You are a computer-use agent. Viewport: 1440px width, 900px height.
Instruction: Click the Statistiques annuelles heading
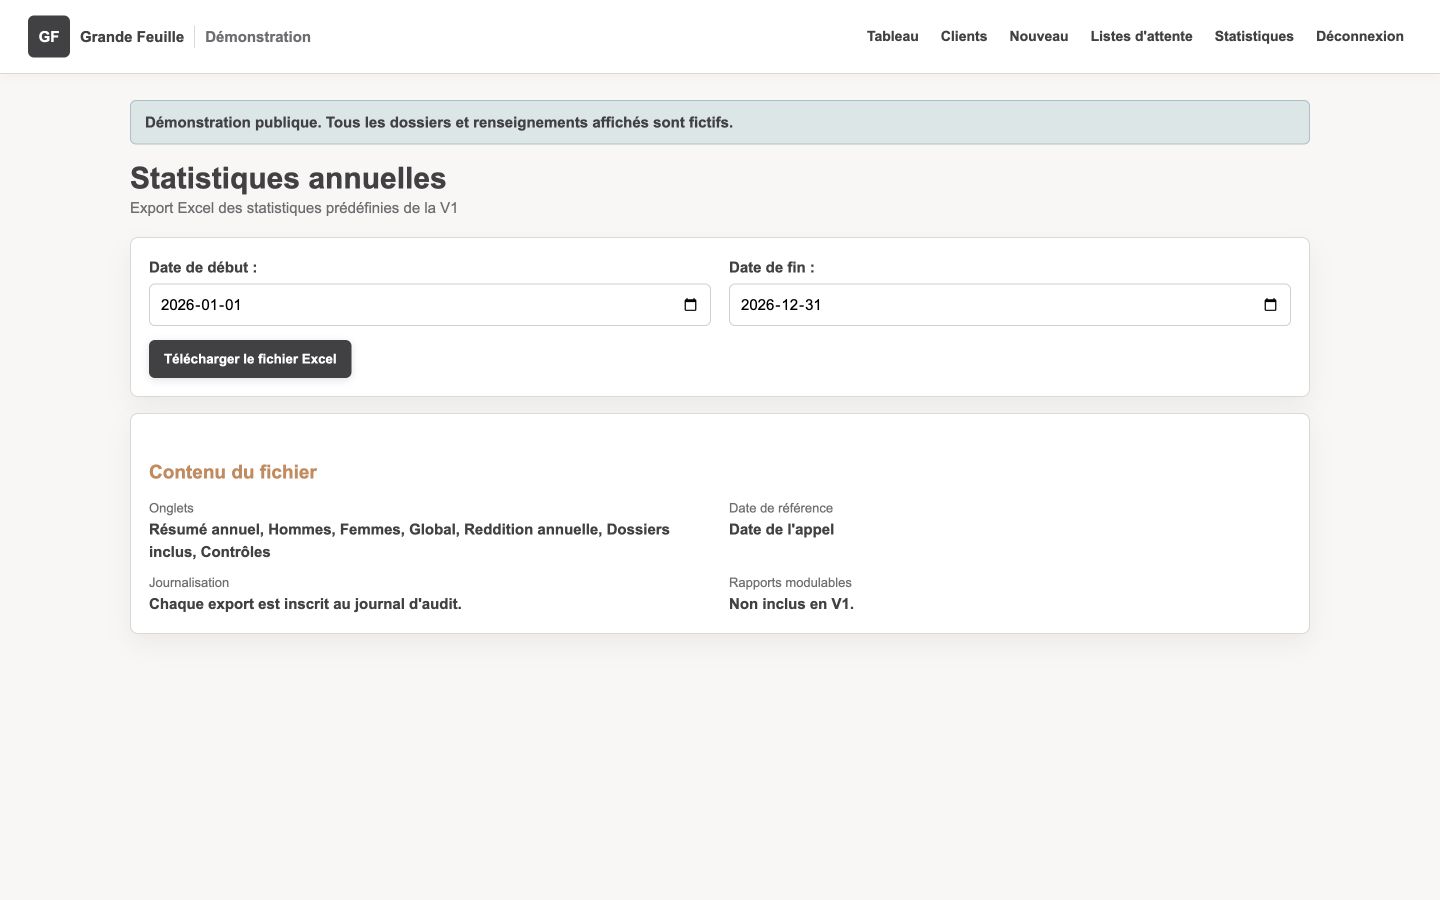(x=288, y=178)
